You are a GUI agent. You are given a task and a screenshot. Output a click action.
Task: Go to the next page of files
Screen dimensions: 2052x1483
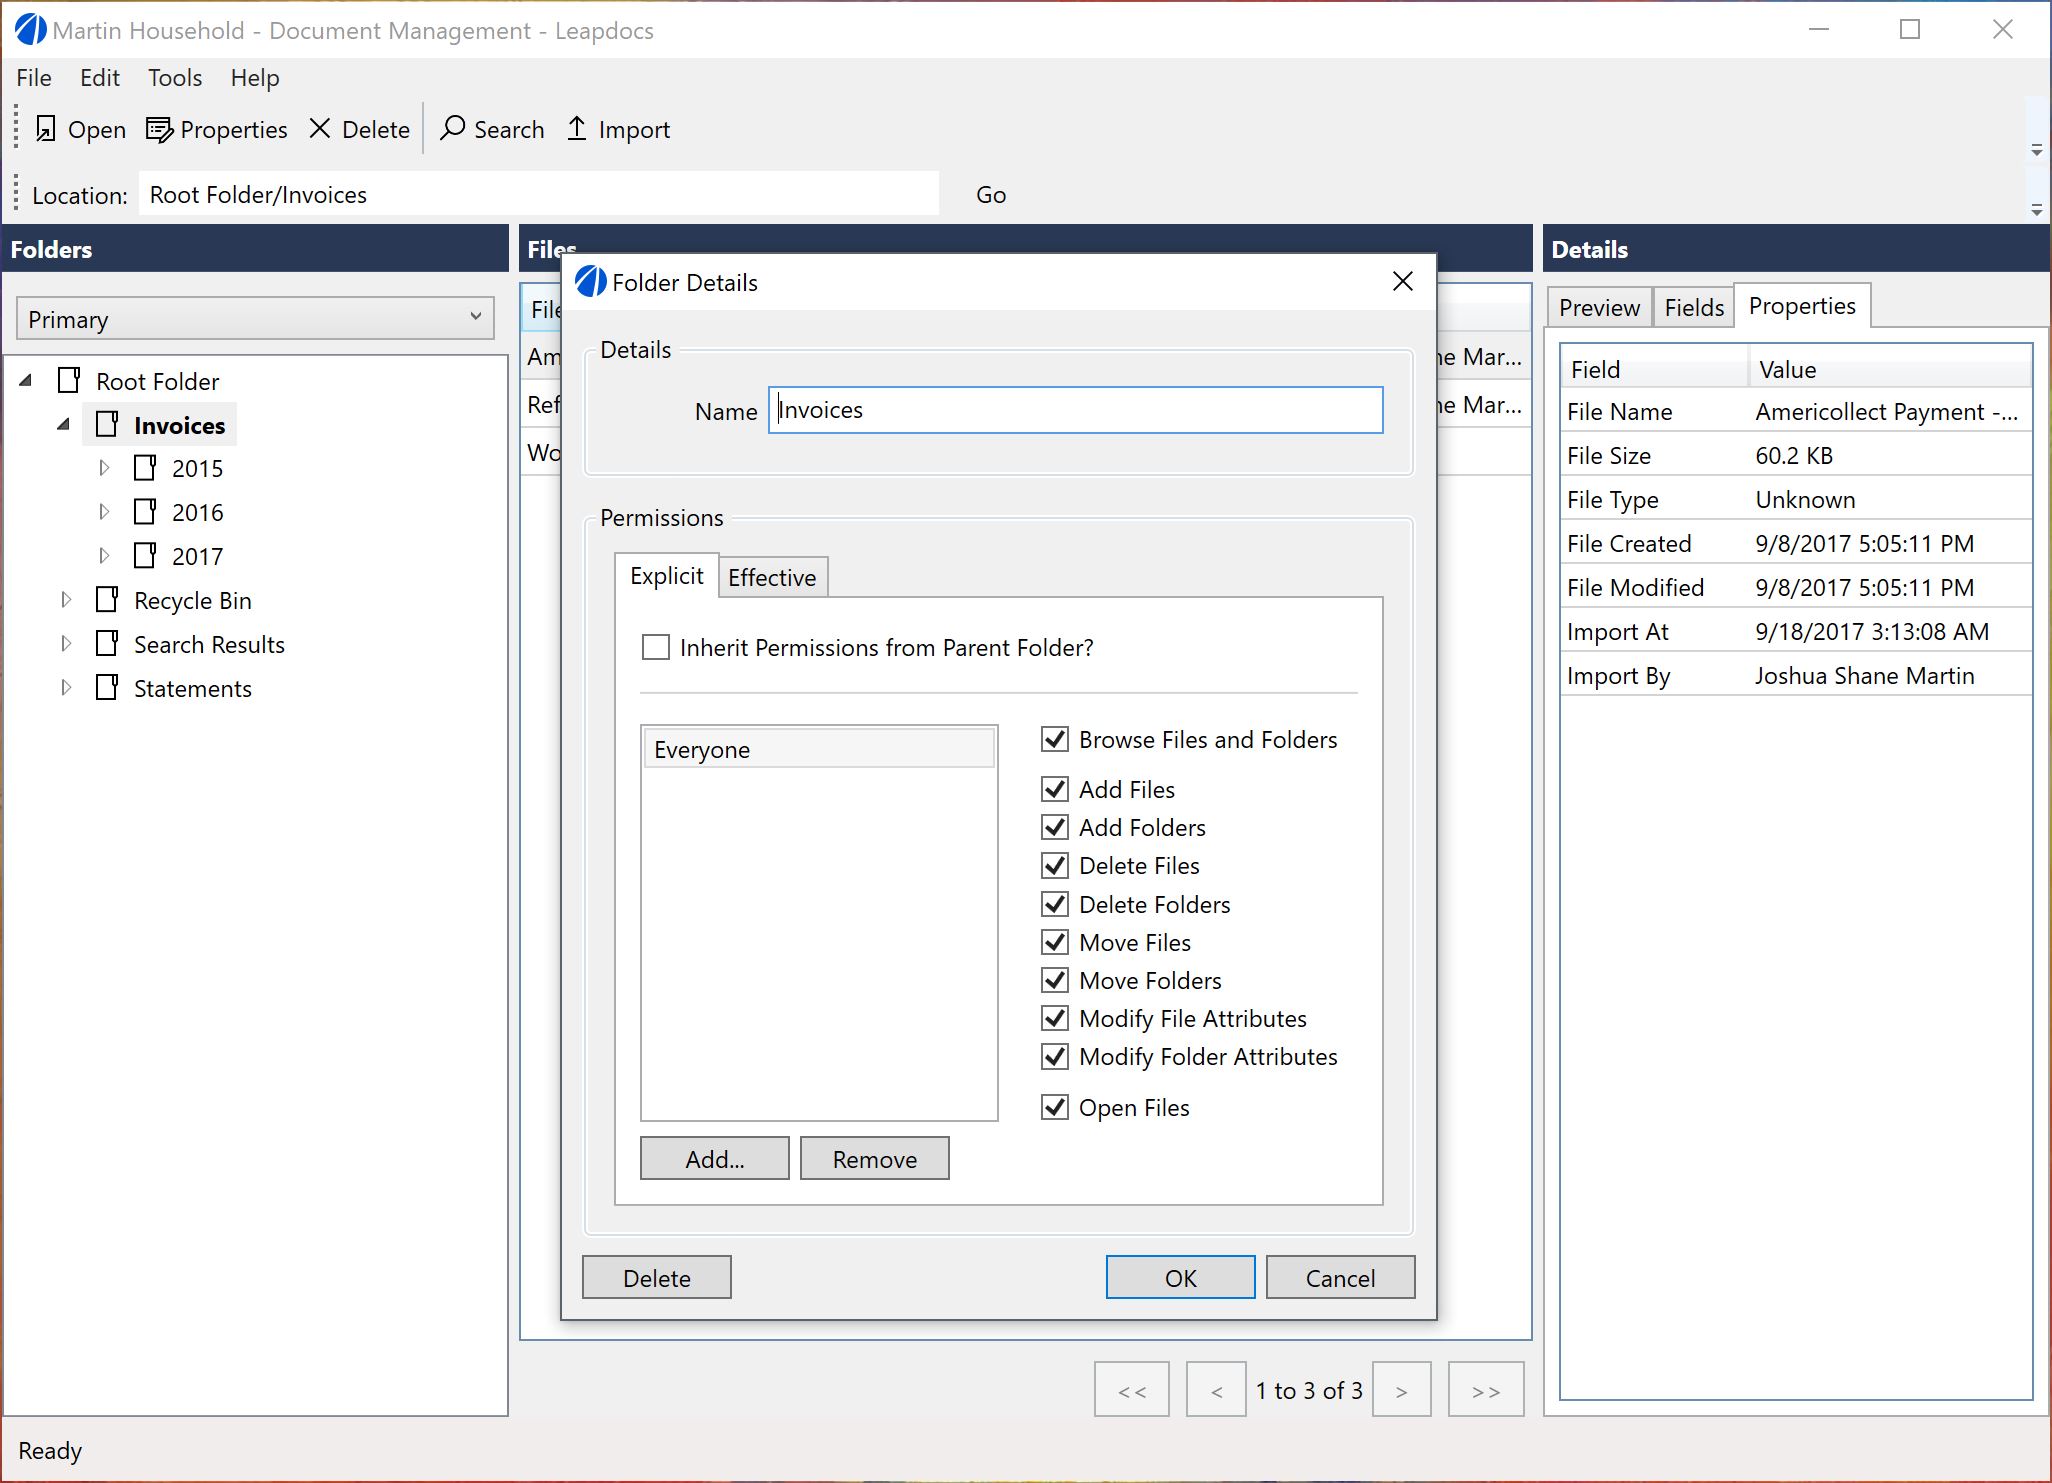tap(1402, 1390)
